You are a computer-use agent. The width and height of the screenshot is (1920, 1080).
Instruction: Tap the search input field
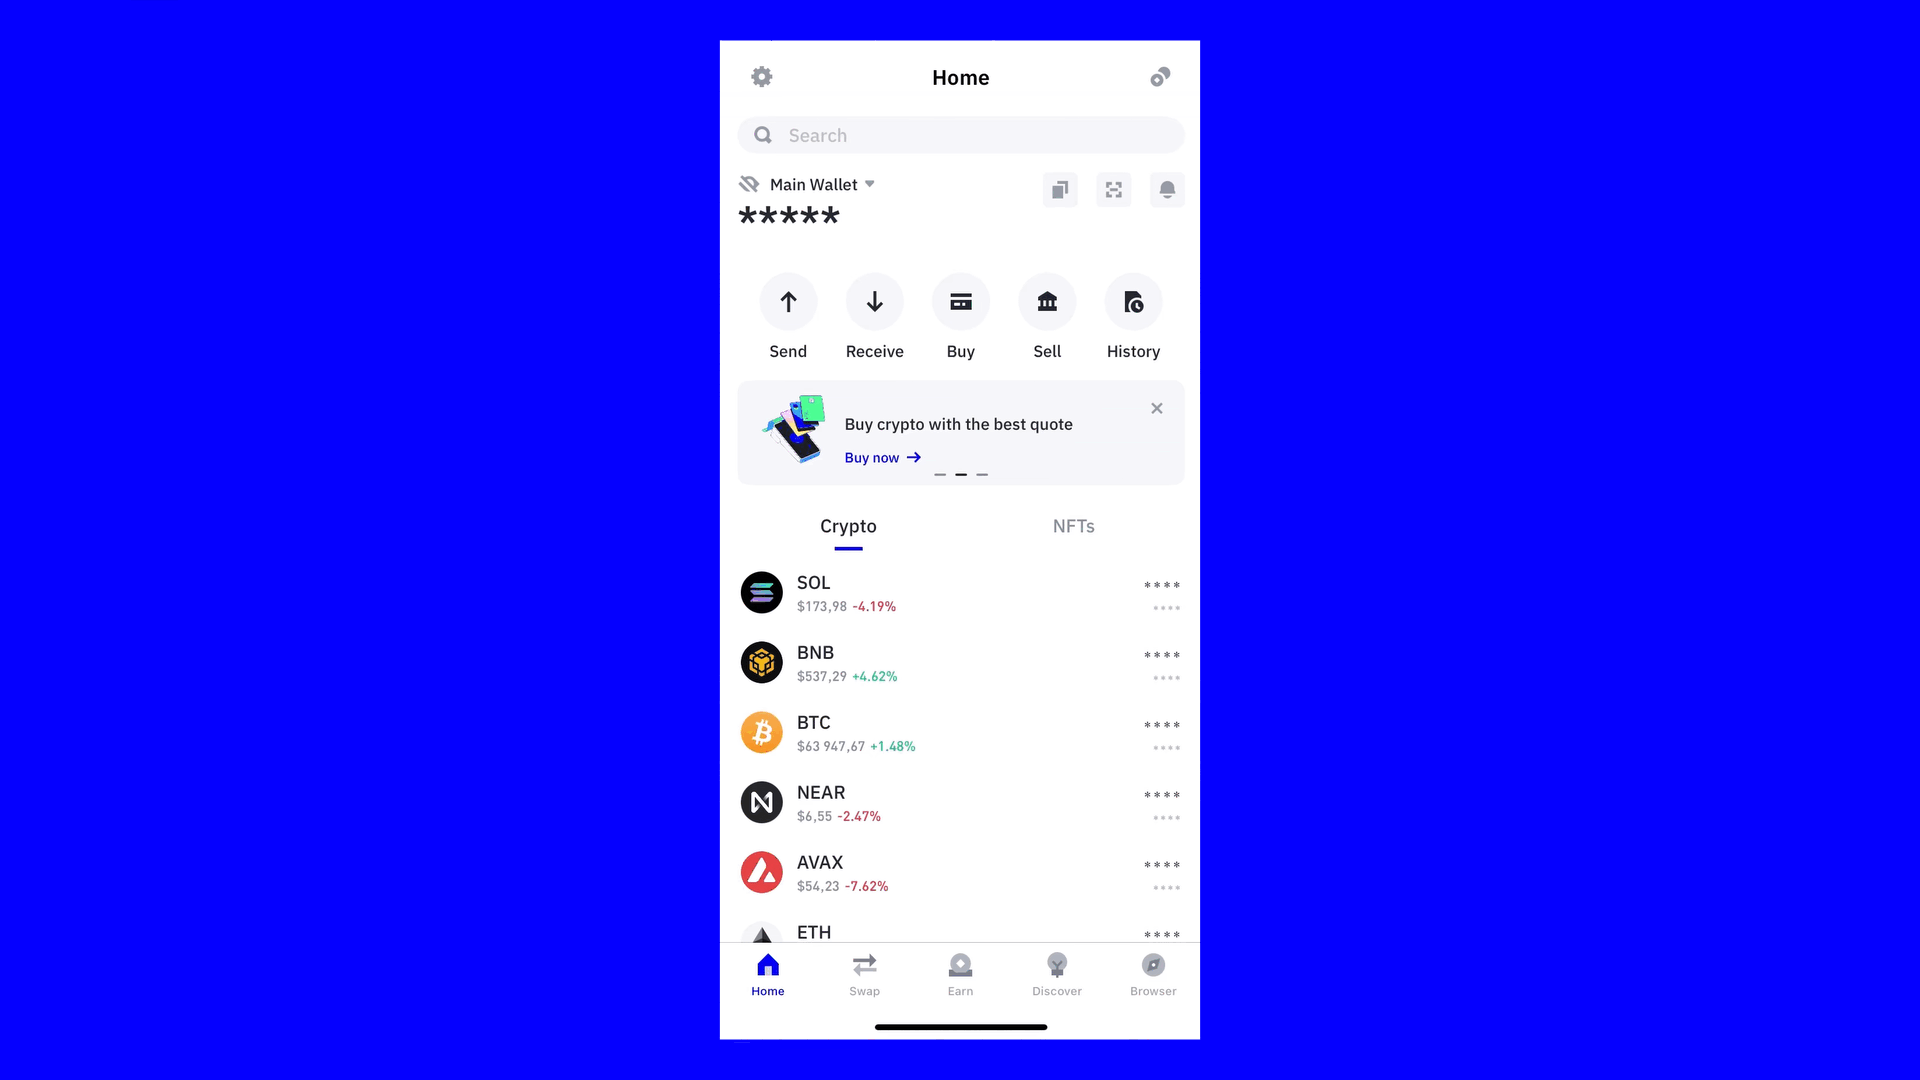[960, 133]
